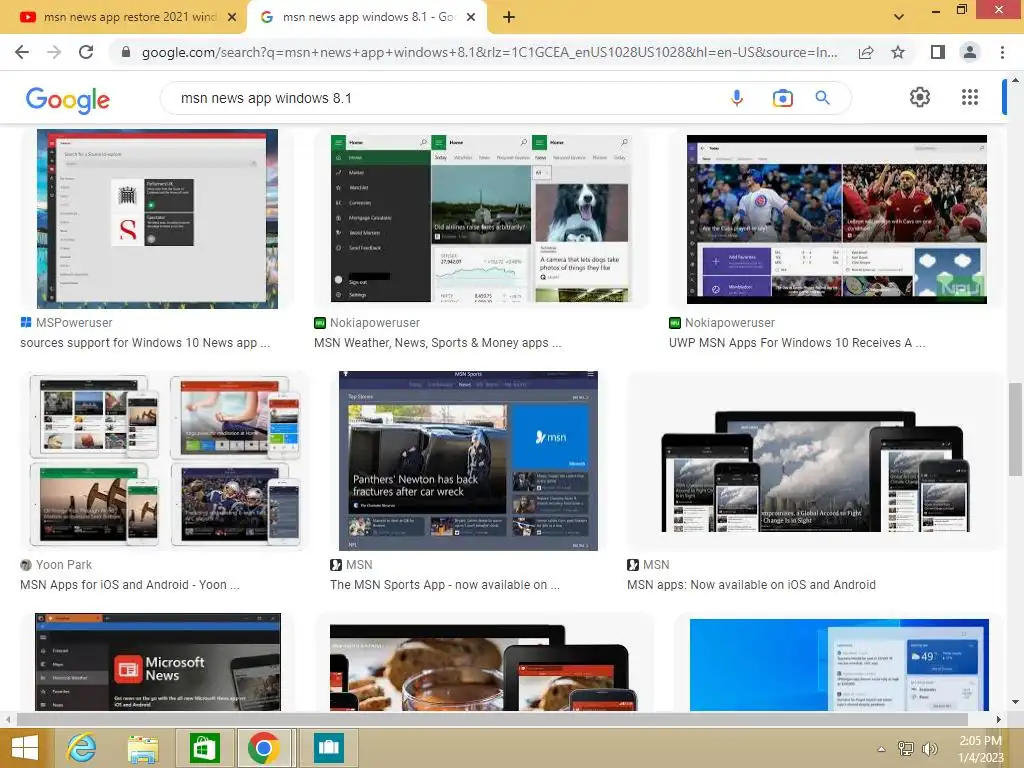
Task: Open the Yoon Park source link
Action: pos(56,565)
